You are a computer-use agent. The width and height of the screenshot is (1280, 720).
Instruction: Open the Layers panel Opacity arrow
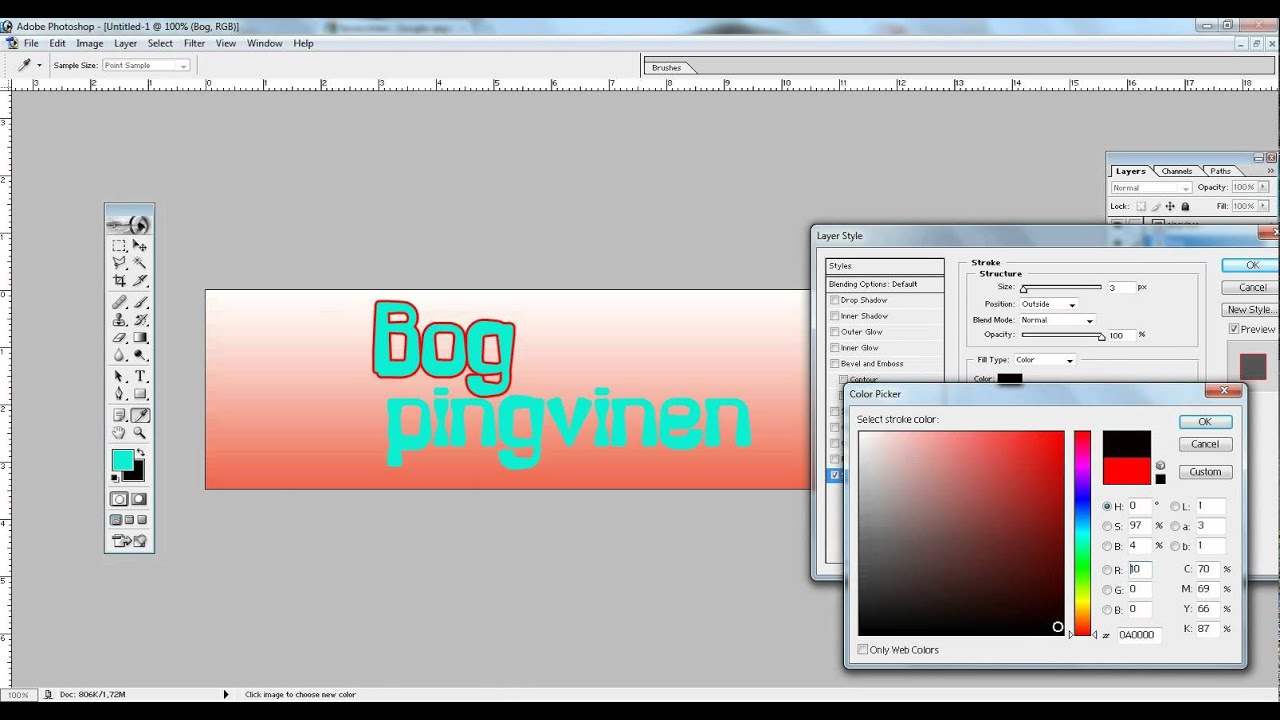(x=1264, y=187)
